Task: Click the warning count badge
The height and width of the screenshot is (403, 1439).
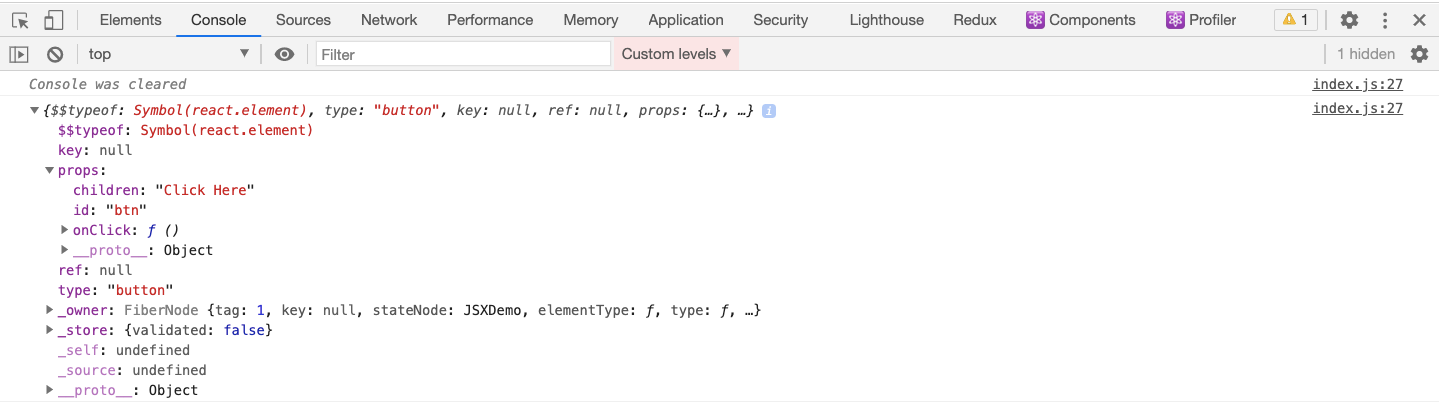Action: pos(1295,20)
